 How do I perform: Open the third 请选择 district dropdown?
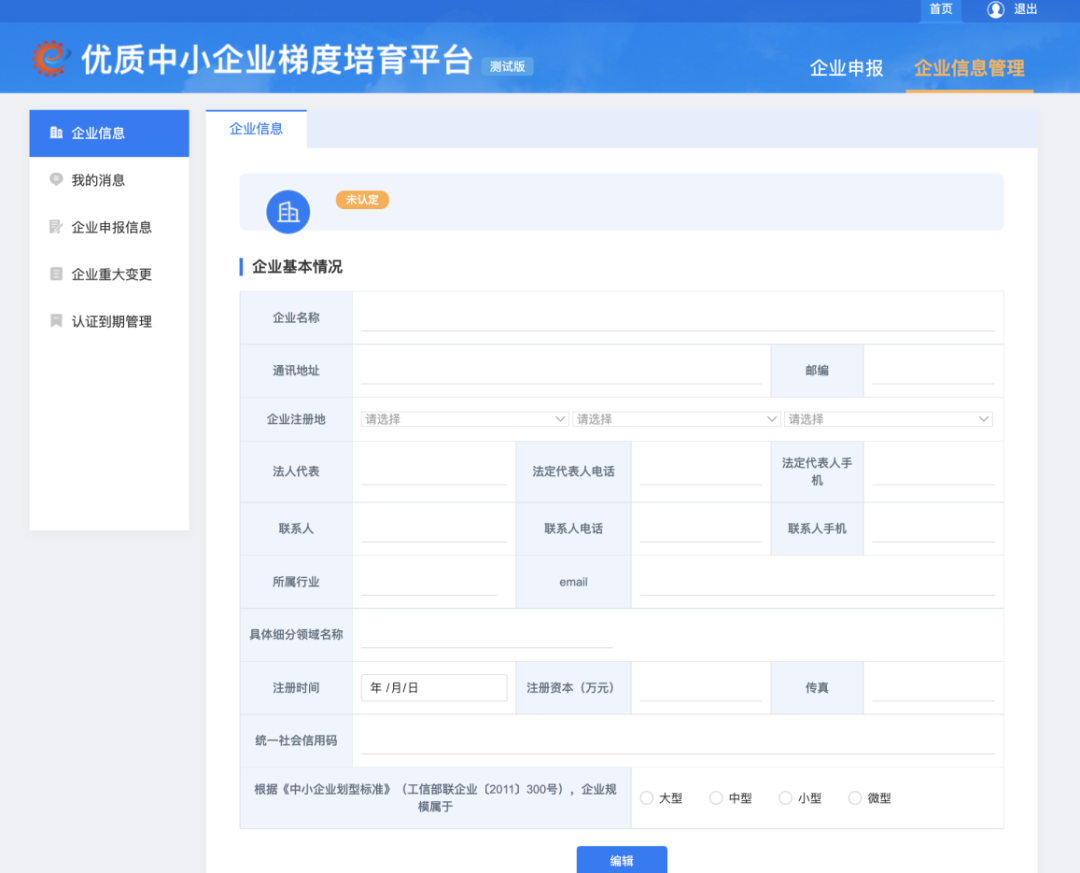(x=888, y=418)
